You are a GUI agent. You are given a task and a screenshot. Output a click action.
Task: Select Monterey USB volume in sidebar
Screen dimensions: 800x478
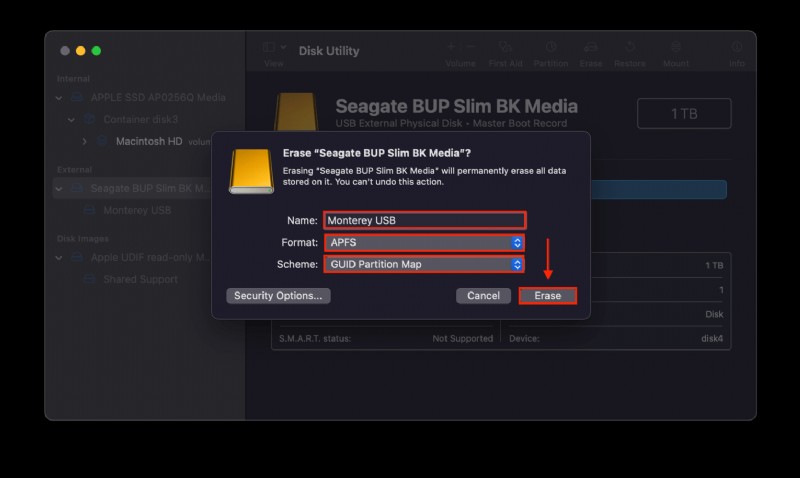(x=137, y=210)
